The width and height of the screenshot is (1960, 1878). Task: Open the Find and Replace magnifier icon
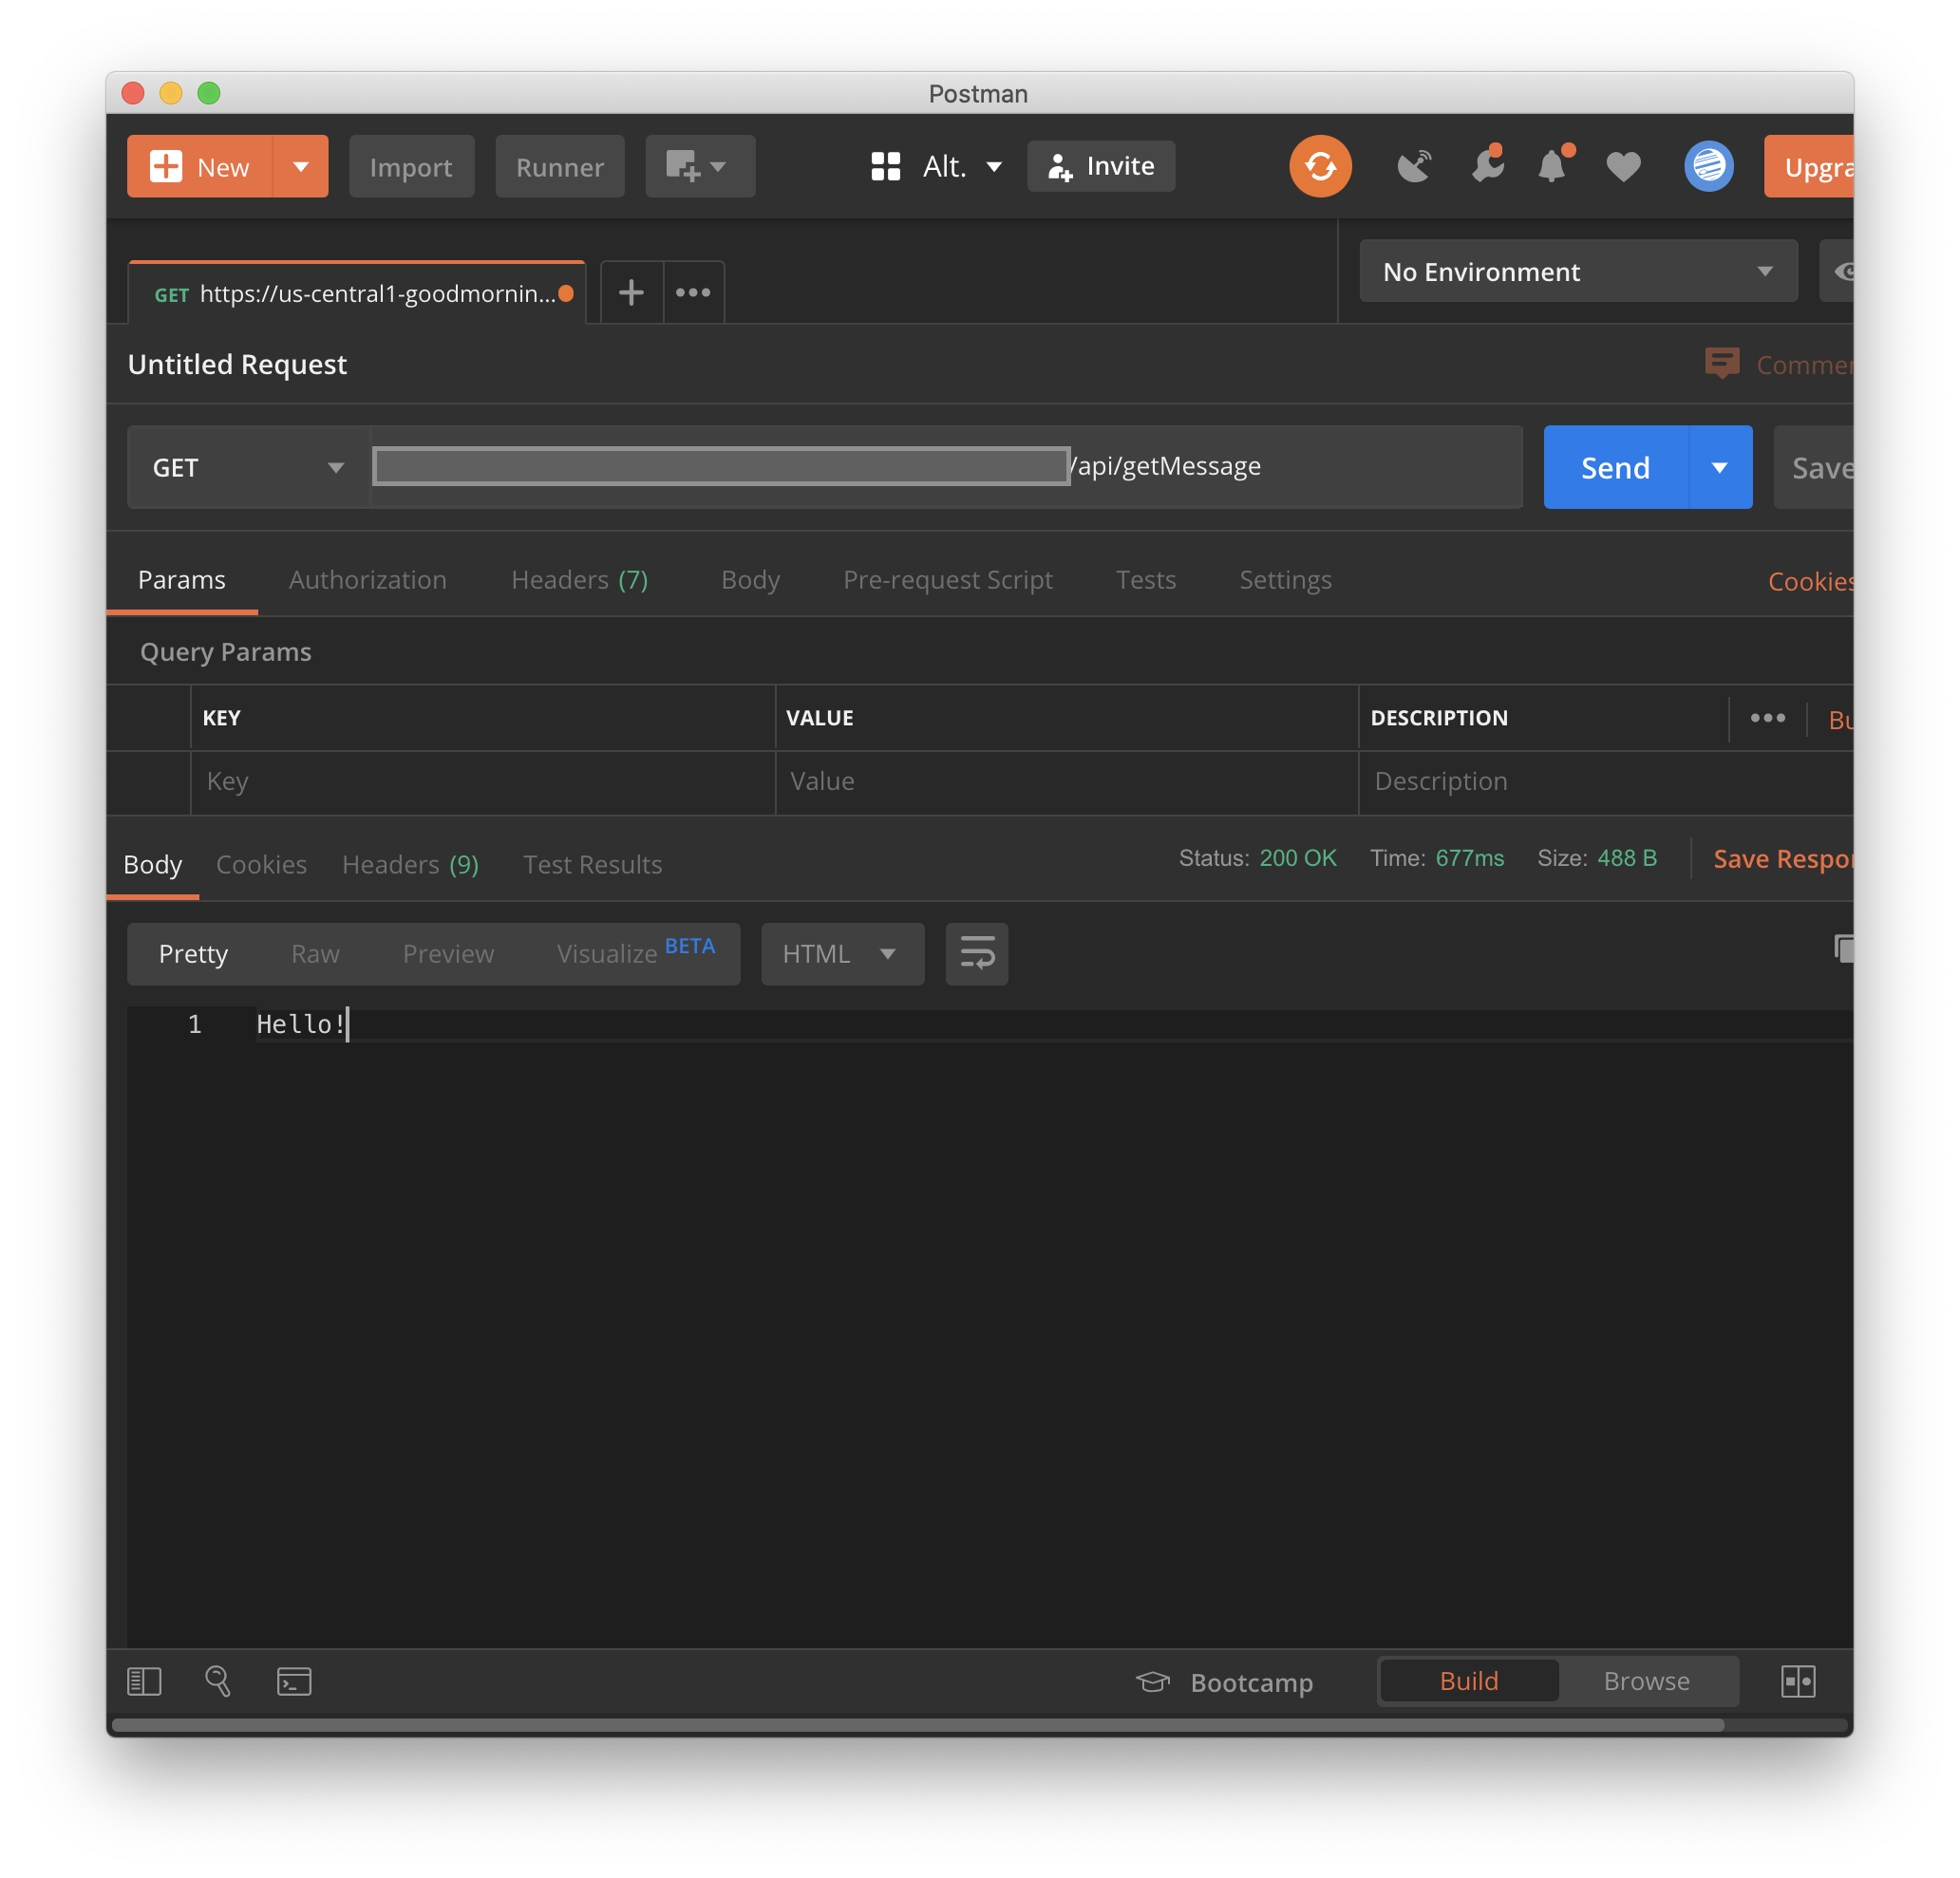pos(218,1681)
